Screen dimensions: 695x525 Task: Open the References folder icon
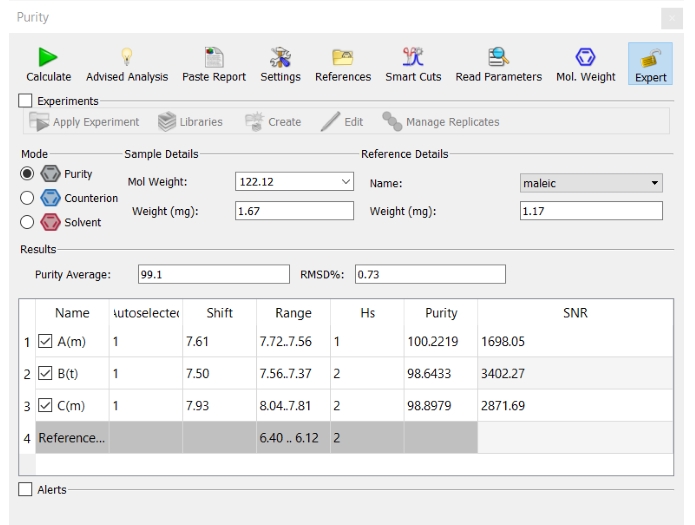tap(342, 57)
